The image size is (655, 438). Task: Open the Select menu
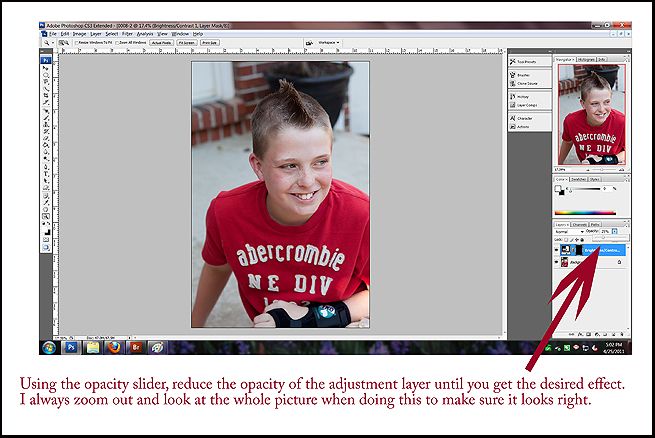[112, 34]
